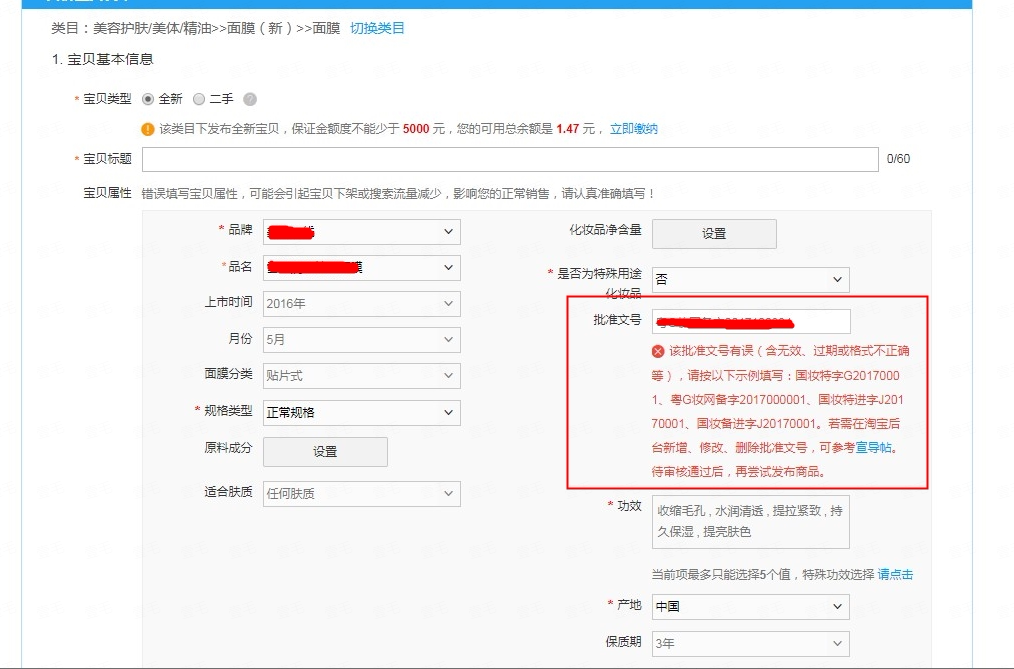Open the 宣导帖 link in error message
The width and height of the screenshot is (1014, 669).
pos(873,448)
